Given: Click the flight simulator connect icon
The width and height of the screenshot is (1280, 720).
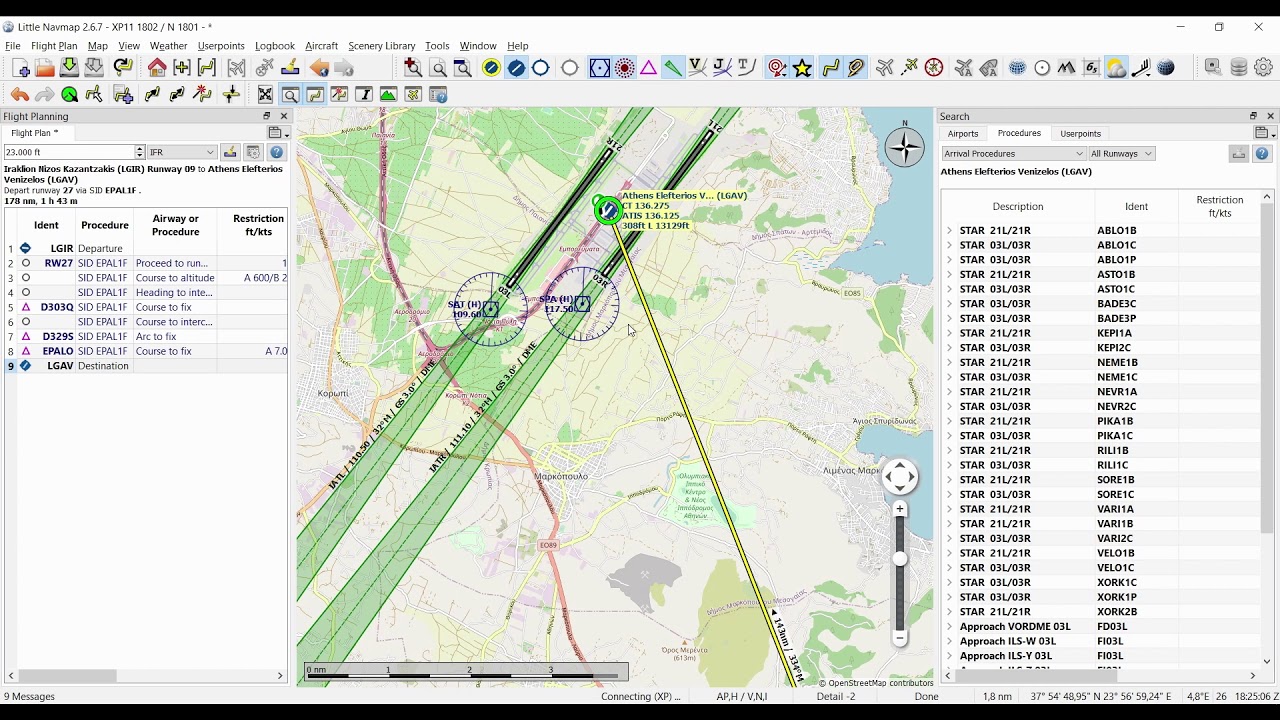Looking at the screenshot, I should pyautogui.click(x=1213, y=68).
